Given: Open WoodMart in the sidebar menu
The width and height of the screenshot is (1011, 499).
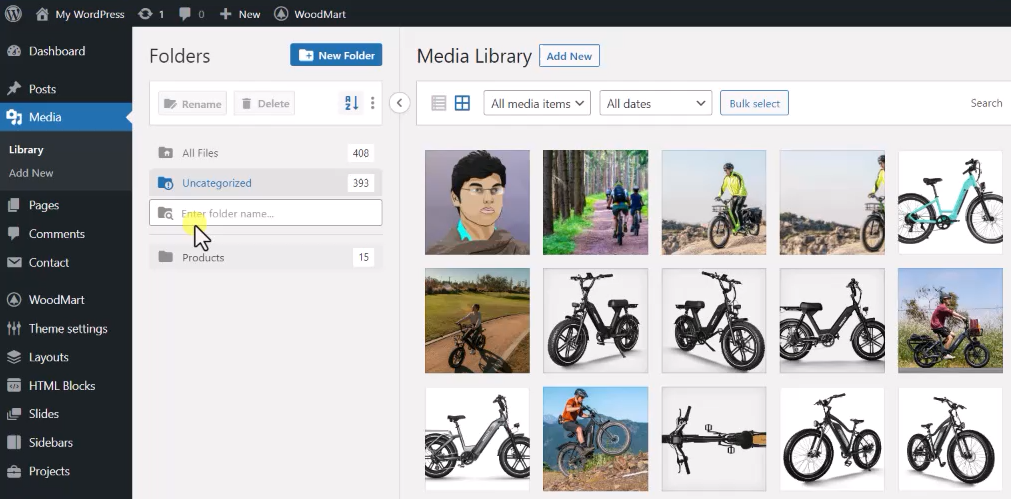Looking at the screenshot, I should click(x=56, y=299).
